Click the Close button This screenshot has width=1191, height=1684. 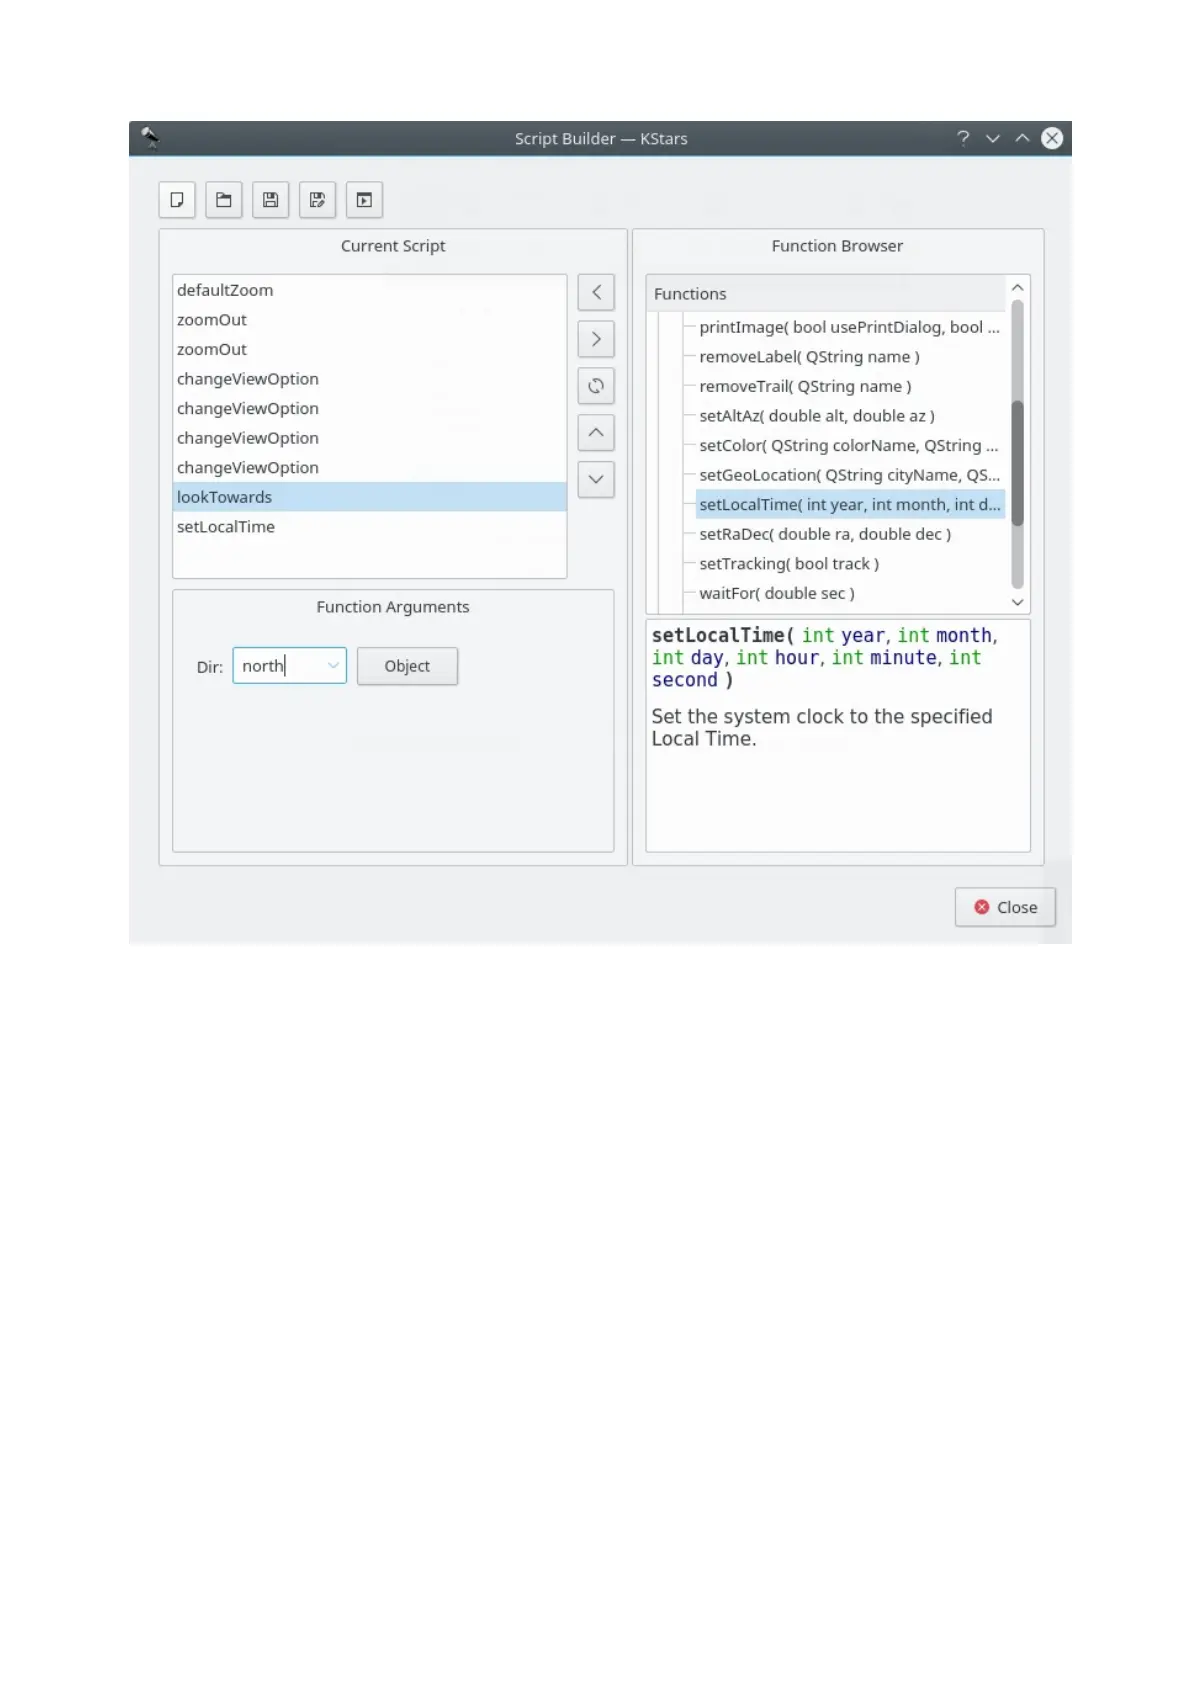pyautogui.click(x=1005, y=907)
